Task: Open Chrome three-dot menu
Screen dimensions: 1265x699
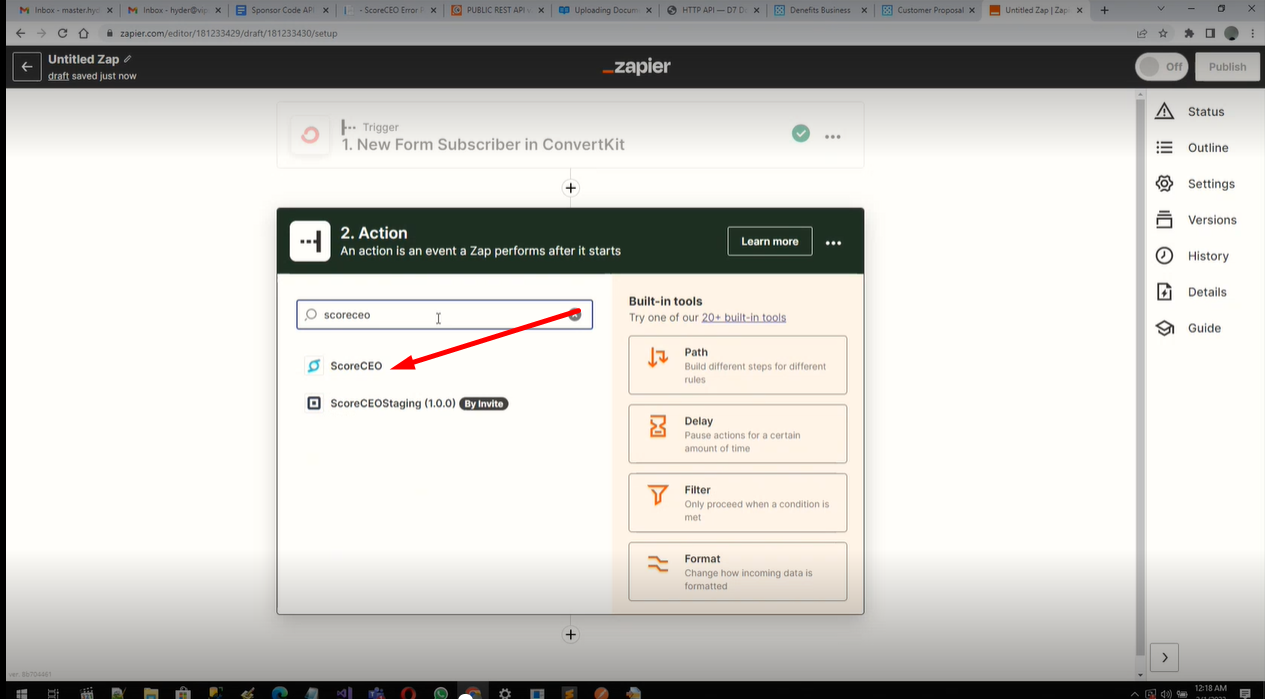Action: pos(1251,33)
